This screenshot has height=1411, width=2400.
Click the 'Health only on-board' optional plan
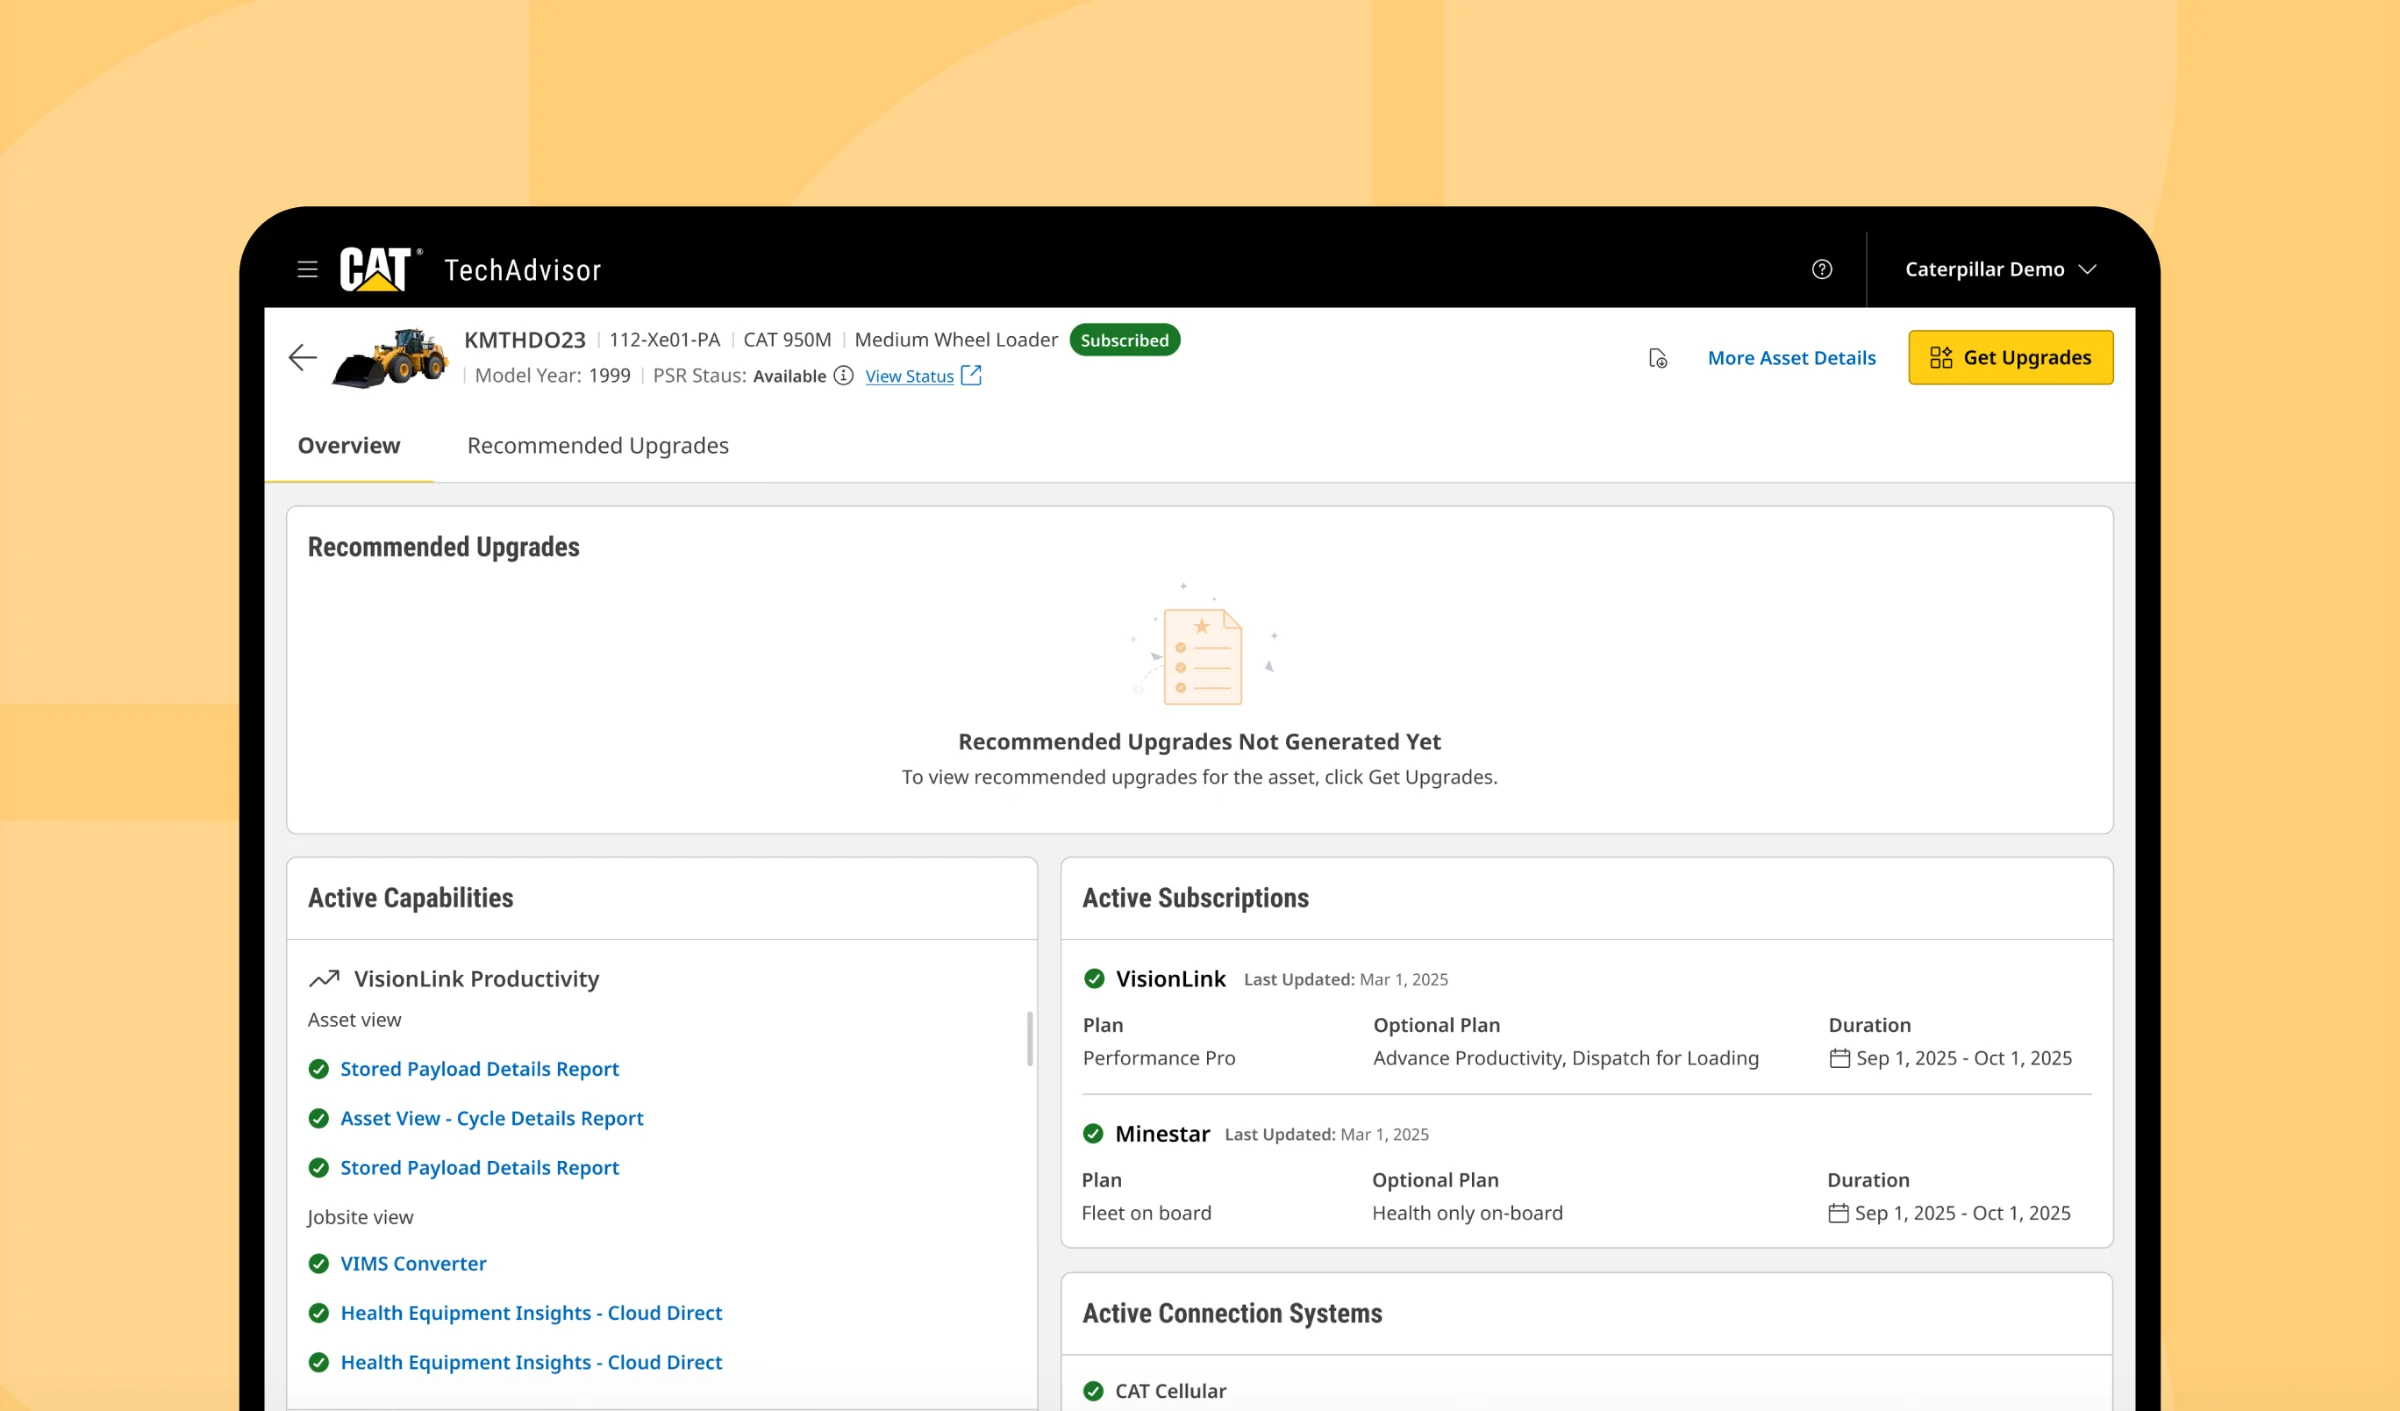coord(1467,1213)
